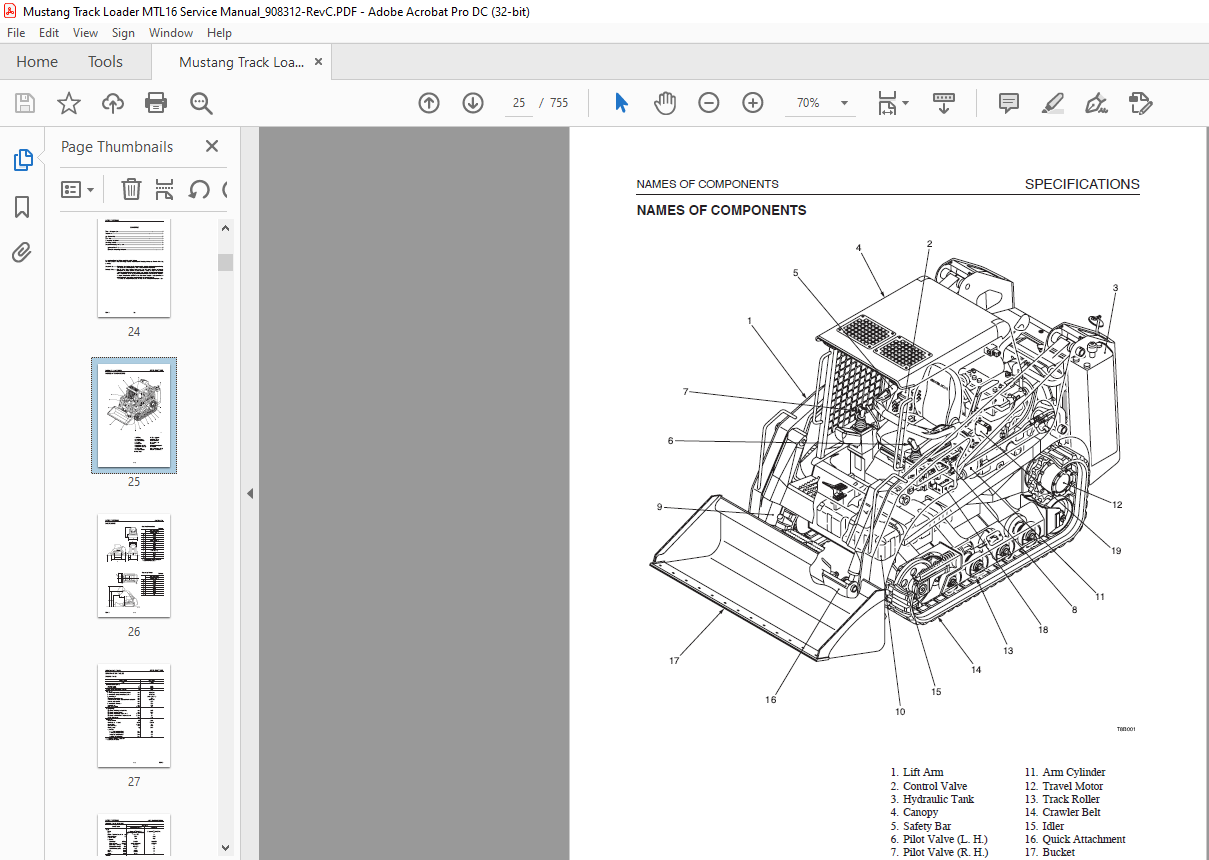Print the document via printer icon
This screenshot has width=1209, height=860.
(156, 103)
